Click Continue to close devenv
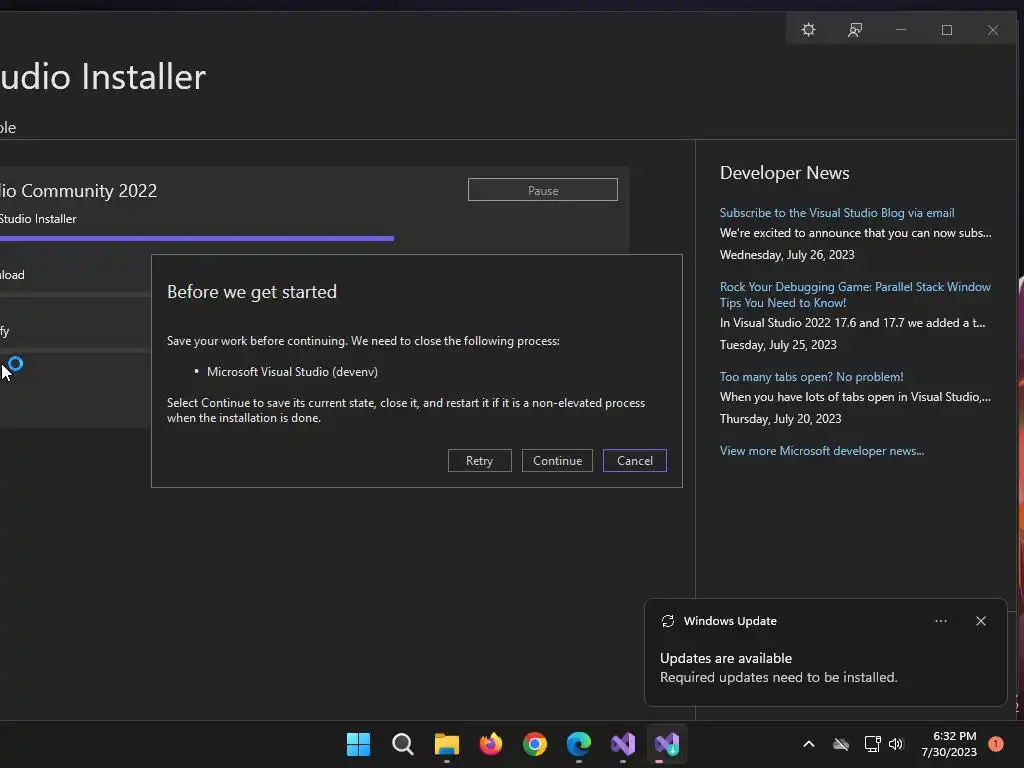1024x768 pixels. coord(557,460)
